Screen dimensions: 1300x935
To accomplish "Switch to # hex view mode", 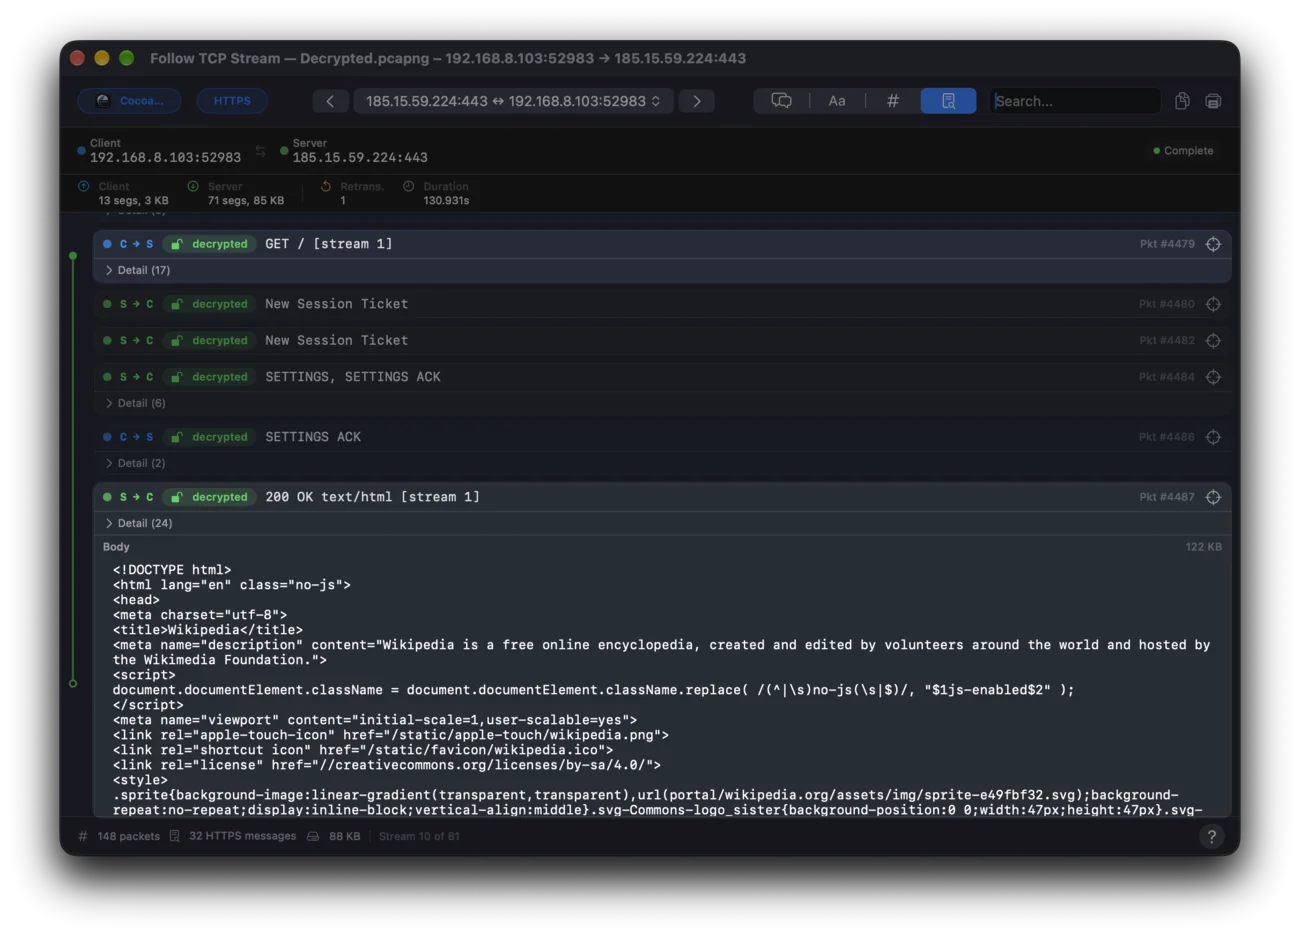I will (x=893, y=101).
